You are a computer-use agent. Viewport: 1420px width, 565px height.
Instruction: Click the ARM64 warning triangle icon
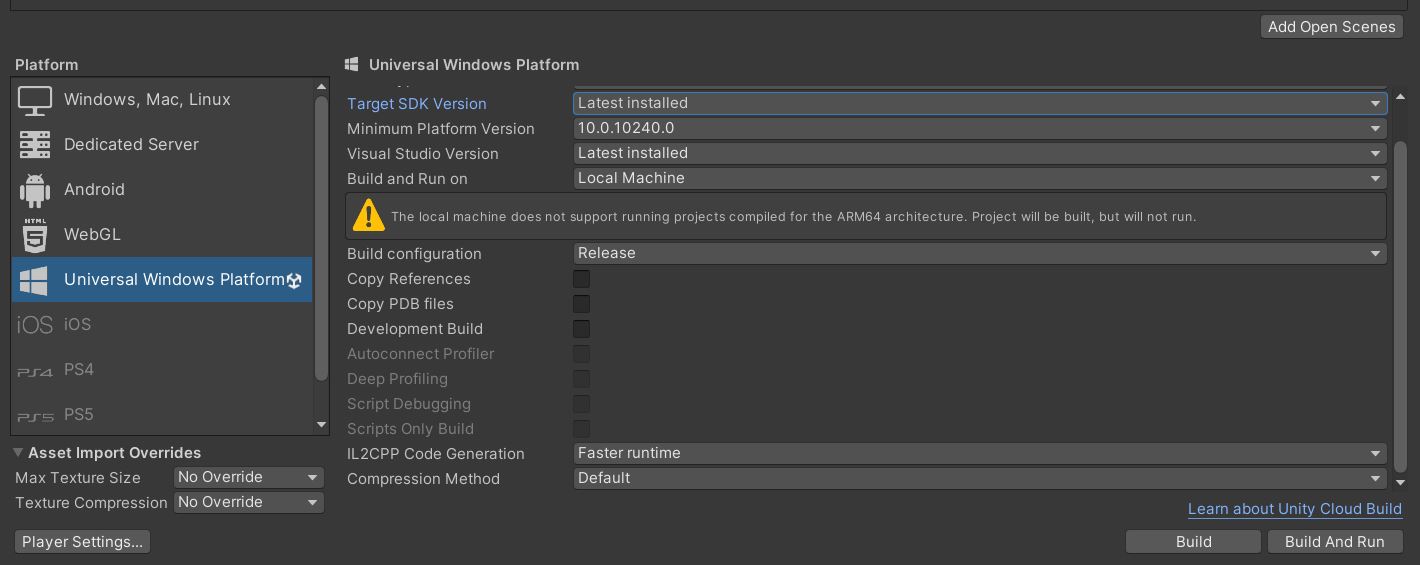pyautogui.click(x=368, y=215)
